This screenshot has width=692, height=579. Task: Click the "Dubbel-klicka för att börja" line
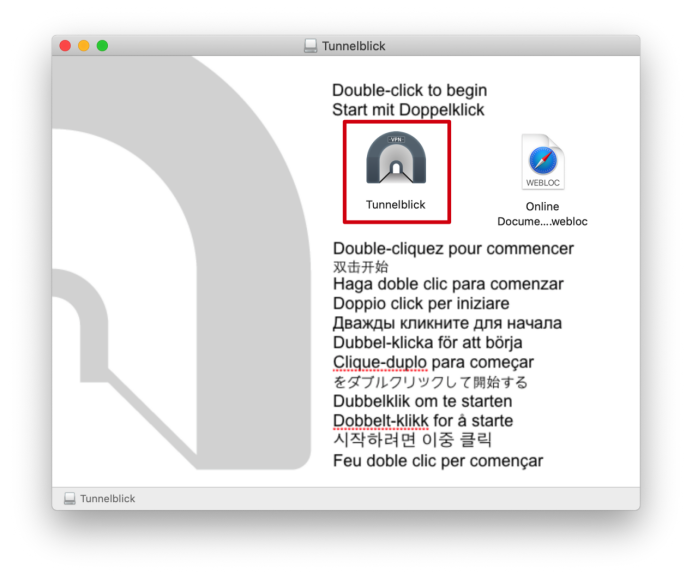[427, 342]
